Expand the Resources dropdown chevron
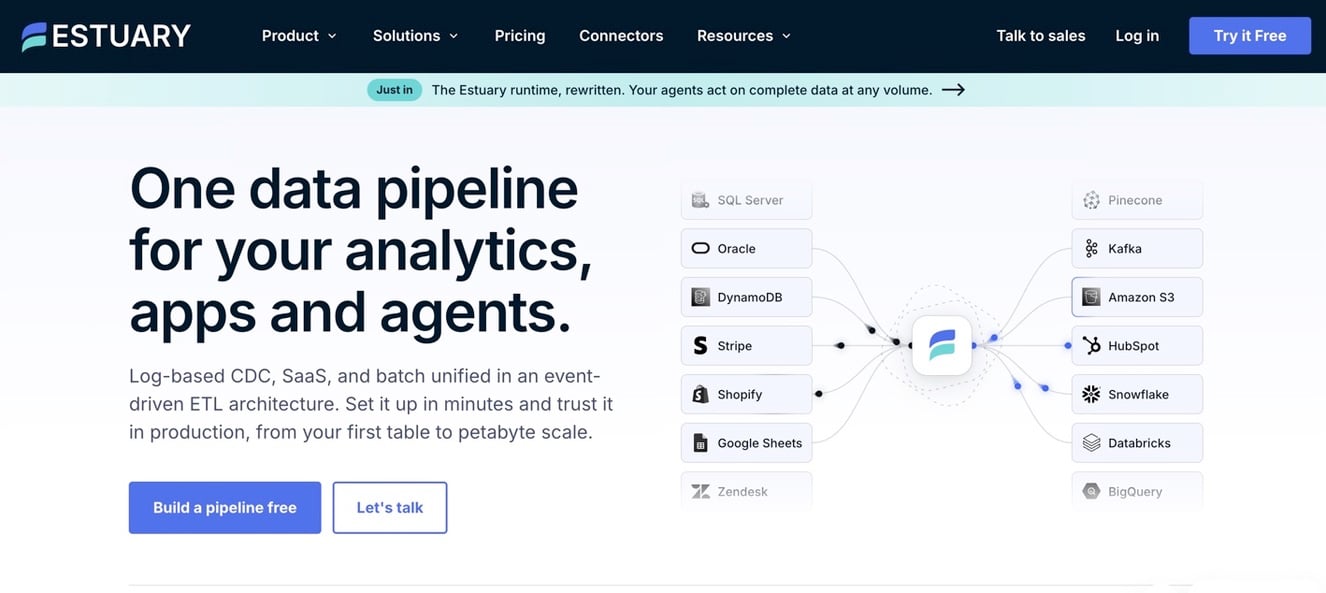The image size is (1326, 593). click(786, 36)
